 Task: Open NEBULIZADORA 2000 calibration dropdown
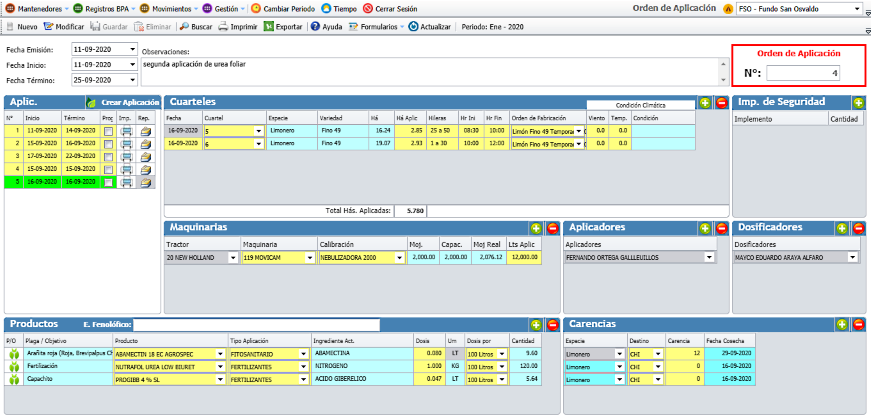(399, 258)
